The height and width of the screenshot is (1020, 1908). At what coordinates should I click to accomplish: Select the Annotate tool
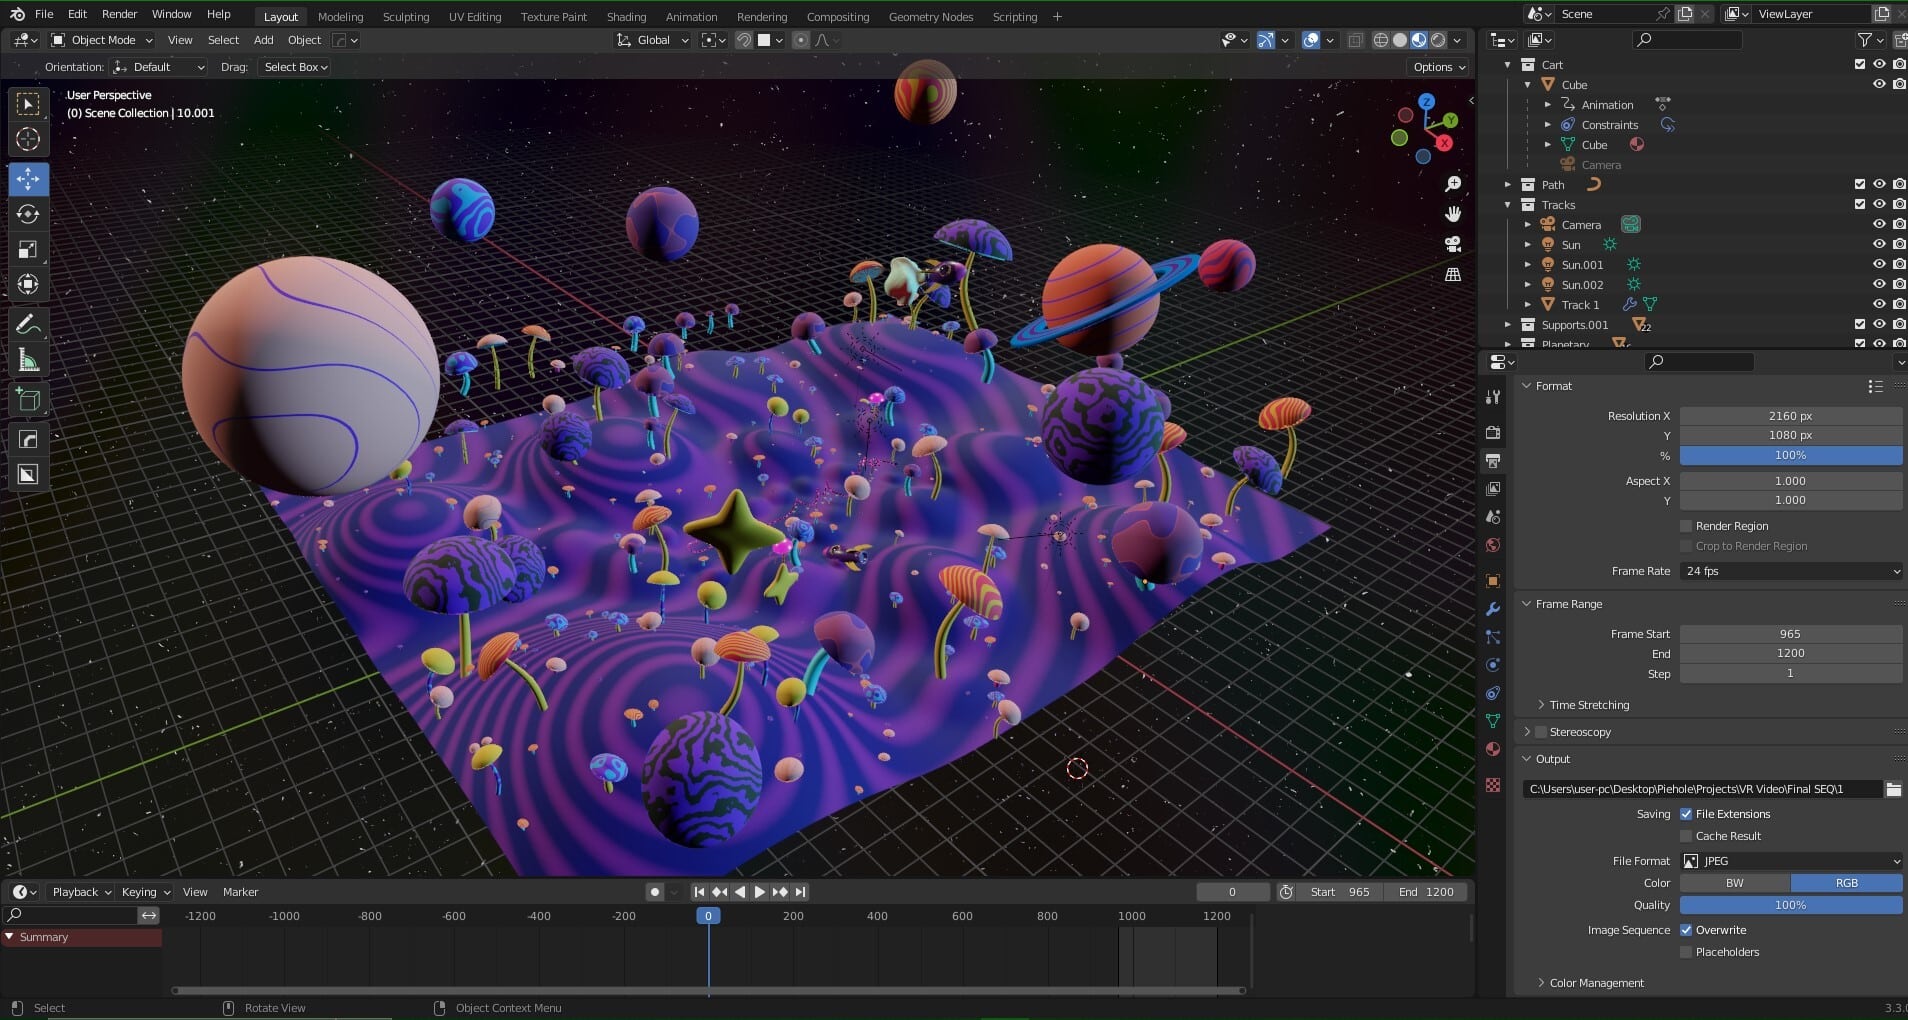pyautogui.click(x=27, y=322)
